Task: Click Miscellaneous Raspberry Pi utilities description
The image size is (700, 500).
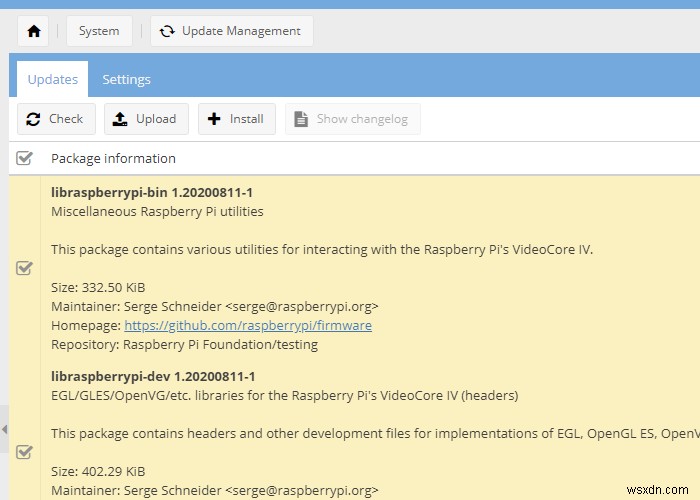Action: pyautogui.click(x=157, y=212)
